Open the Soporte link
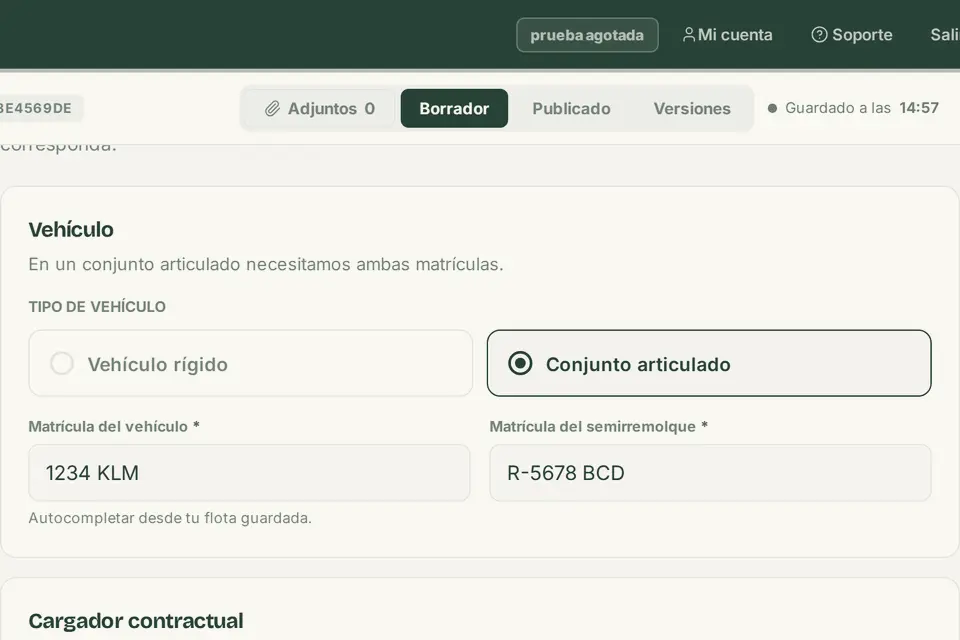Screen dimensions: 960x640 pos(852,35)
